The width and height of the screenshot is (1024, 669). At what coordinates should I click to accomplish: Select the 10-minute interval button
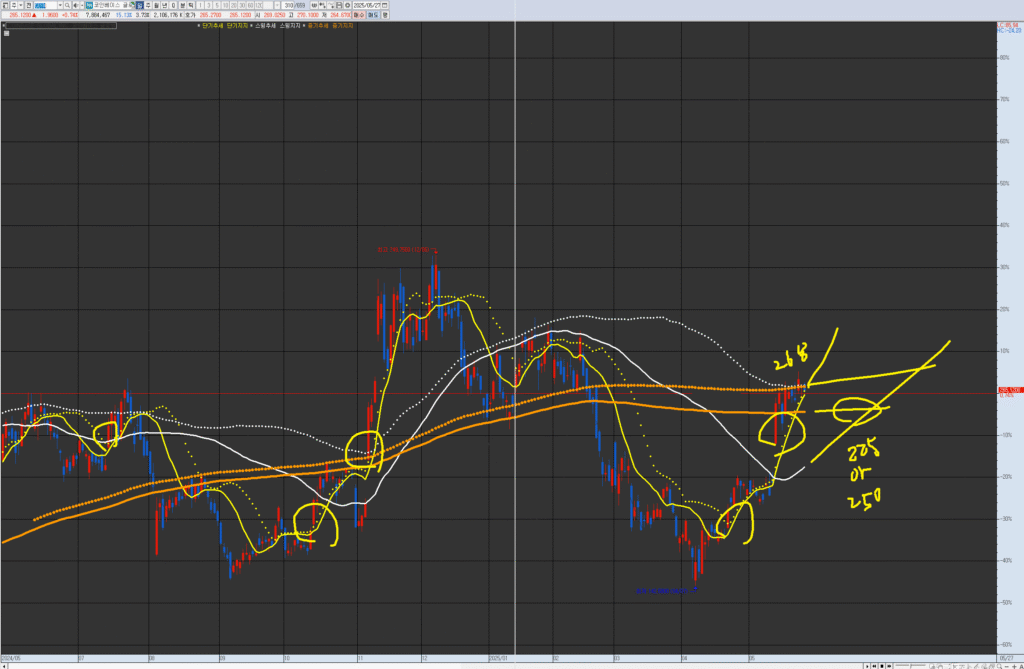(x=225, y=5)
